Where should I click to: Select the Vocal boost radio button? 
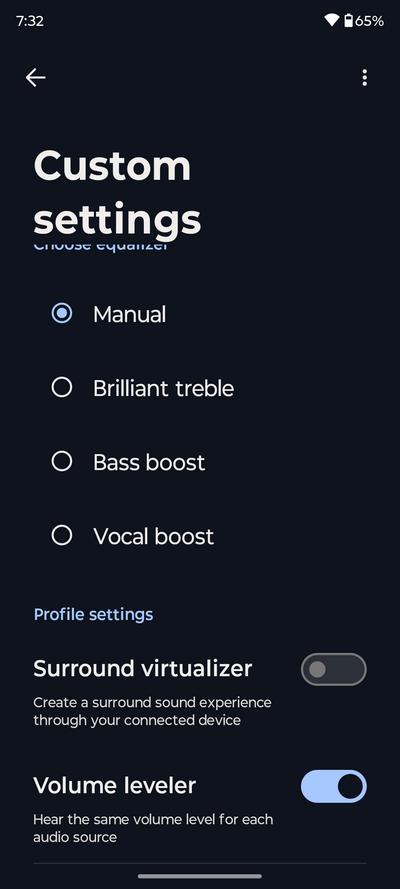pos(62,536)
